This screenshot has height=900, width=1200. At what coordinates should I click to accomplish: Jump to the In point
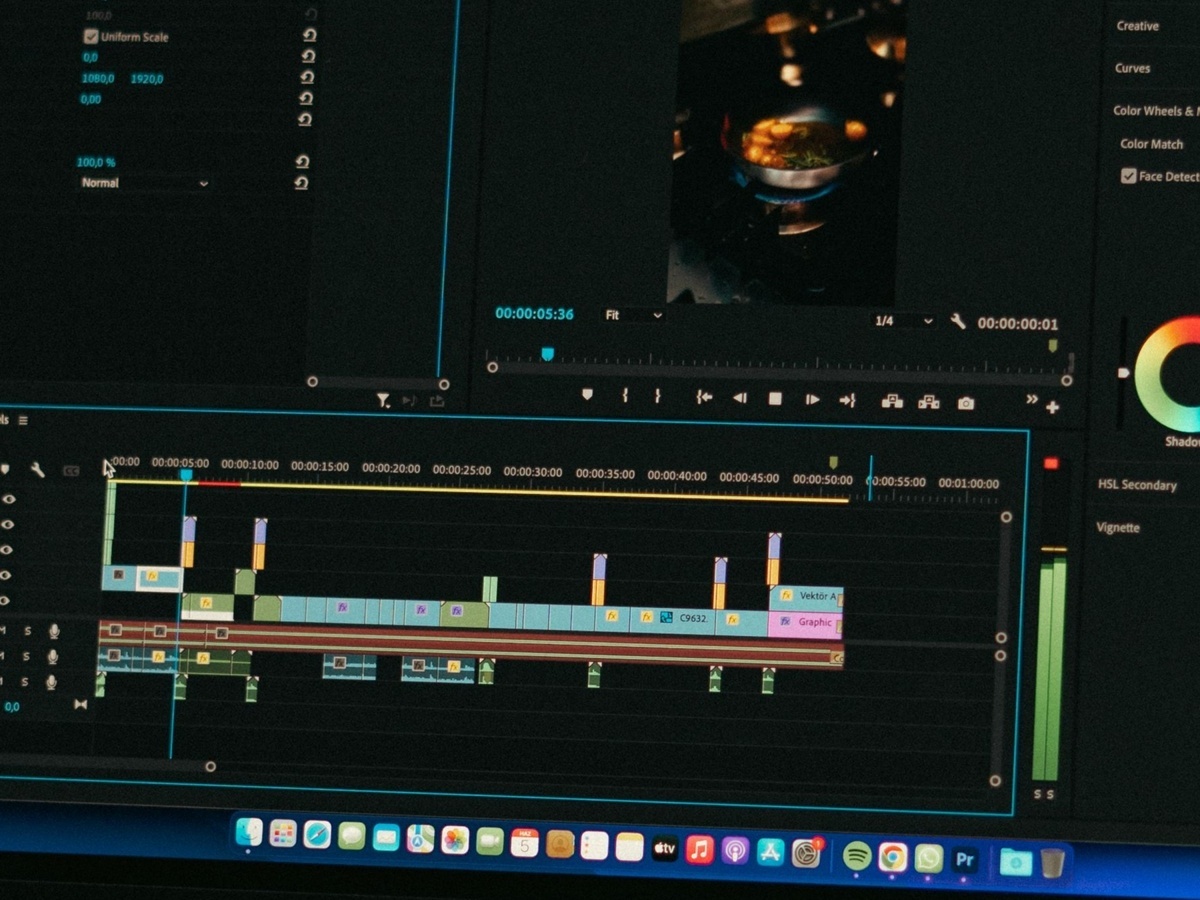click(x=704, y=397)
